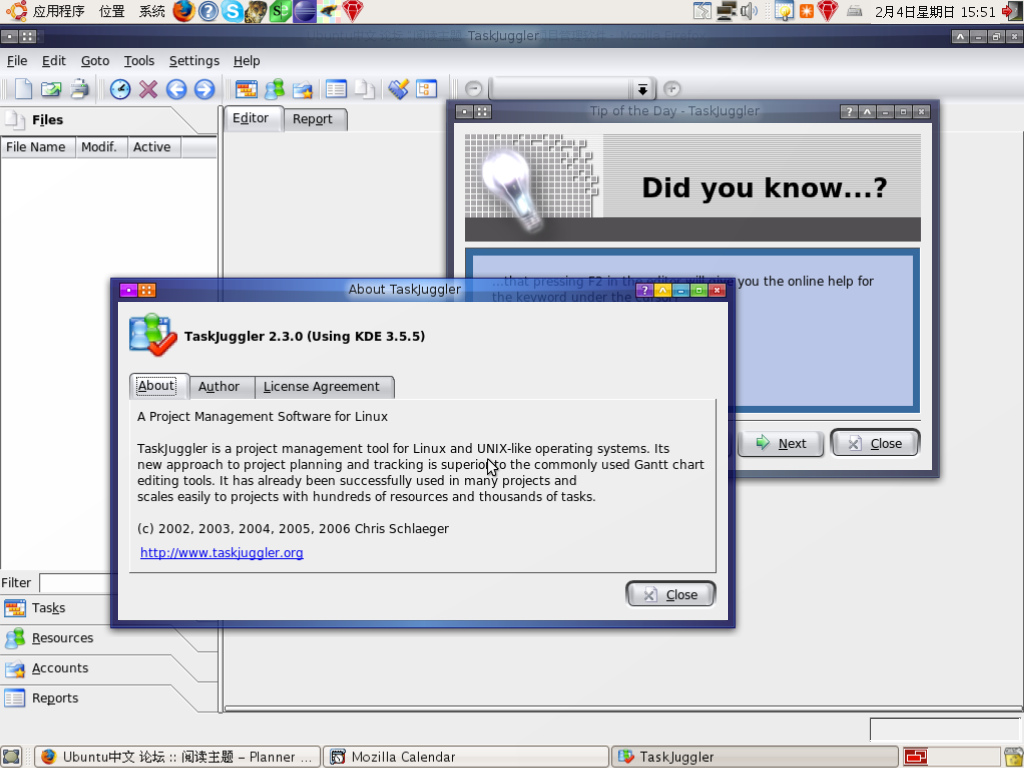Switch to the Editor tab
The width and height of the screenshot is (1024, 768).
(251, 118)
